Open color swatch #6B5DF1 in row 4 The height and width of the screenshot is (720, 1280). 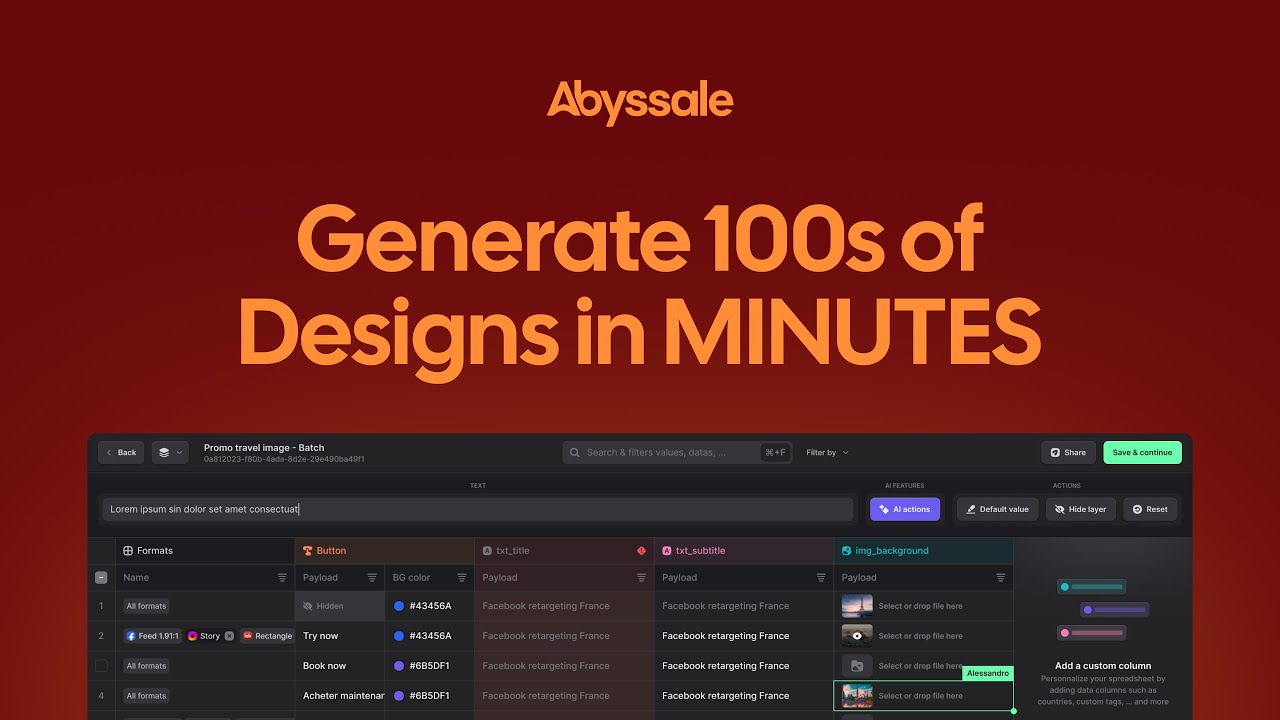click(x=399, y=696)
